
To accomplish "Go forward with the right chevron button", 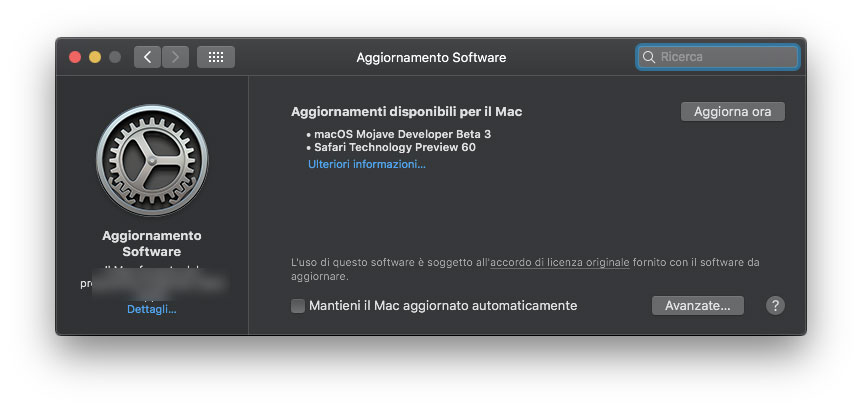I will pyautogui.click(x=175, y=57).
